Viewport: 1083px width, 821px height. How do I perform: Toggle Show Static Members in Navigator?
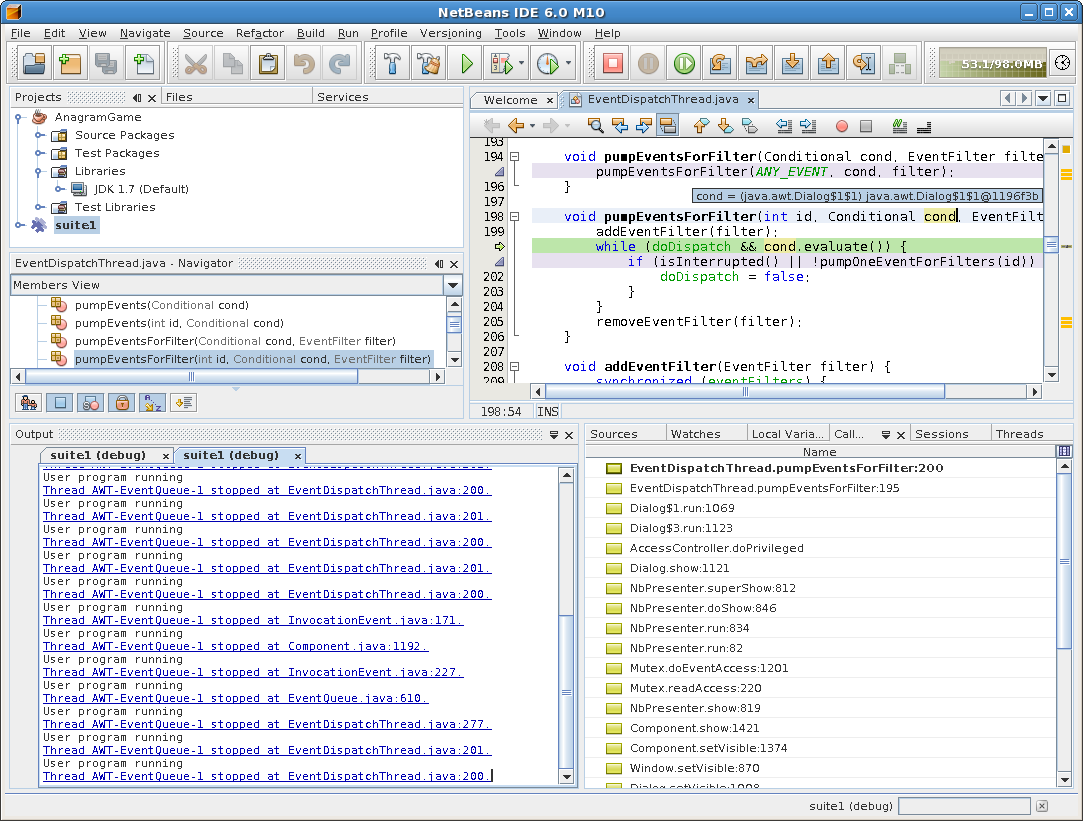(91, 403)
